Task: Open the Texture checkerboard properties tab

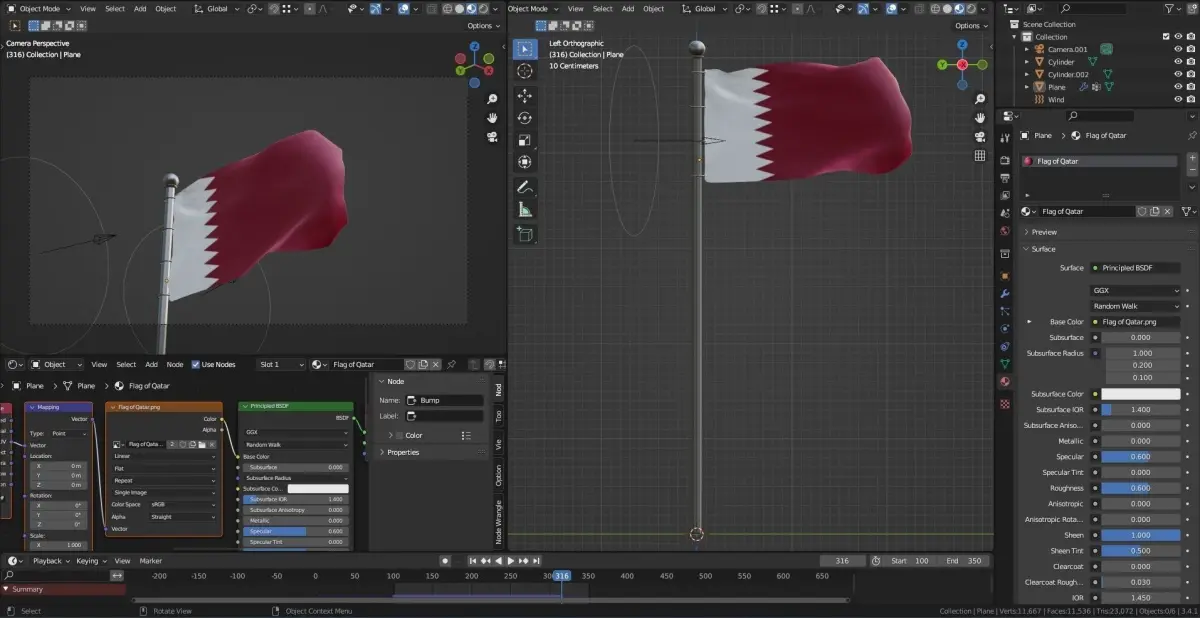Action: tap(1005, 404)
